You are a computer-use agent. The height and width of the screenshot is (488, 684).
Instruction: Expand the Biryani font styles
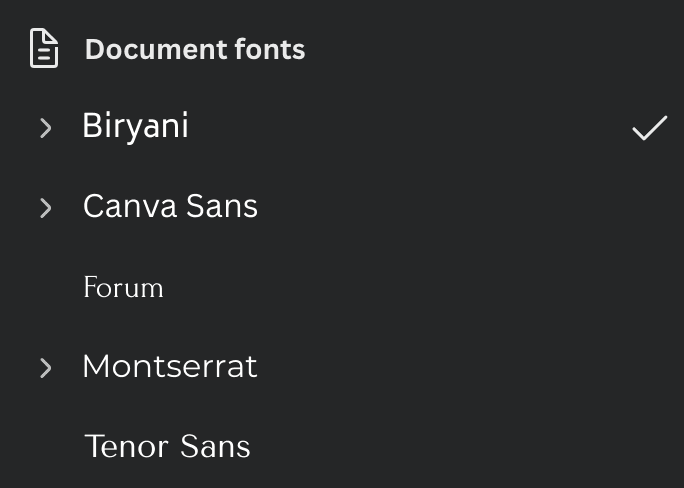[x=45, y=128]
